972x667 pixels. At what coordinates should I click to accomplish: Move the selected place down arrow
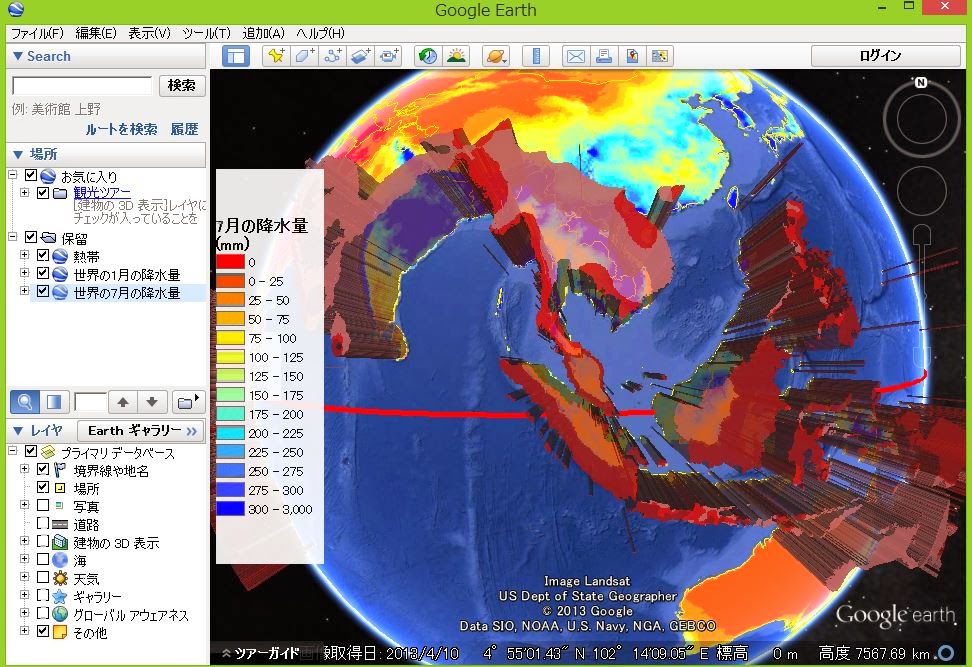152,402
